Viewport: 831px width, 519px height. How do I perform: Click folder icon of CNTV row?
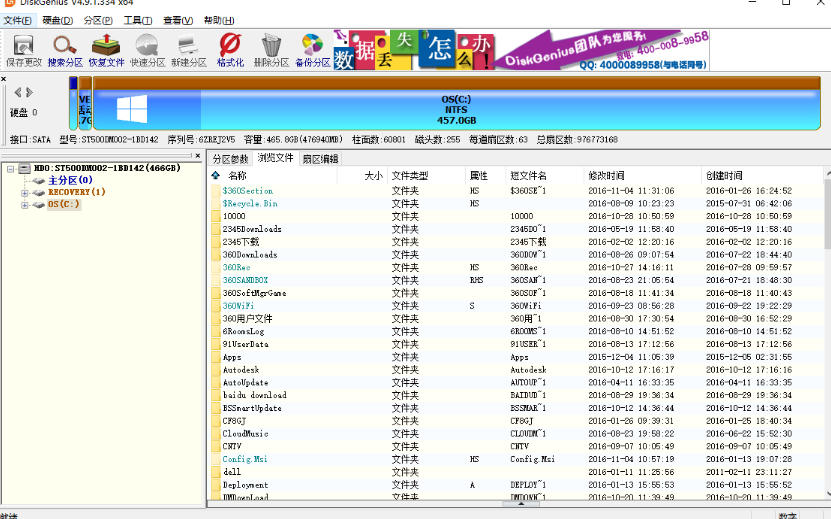tap(215, 446)
